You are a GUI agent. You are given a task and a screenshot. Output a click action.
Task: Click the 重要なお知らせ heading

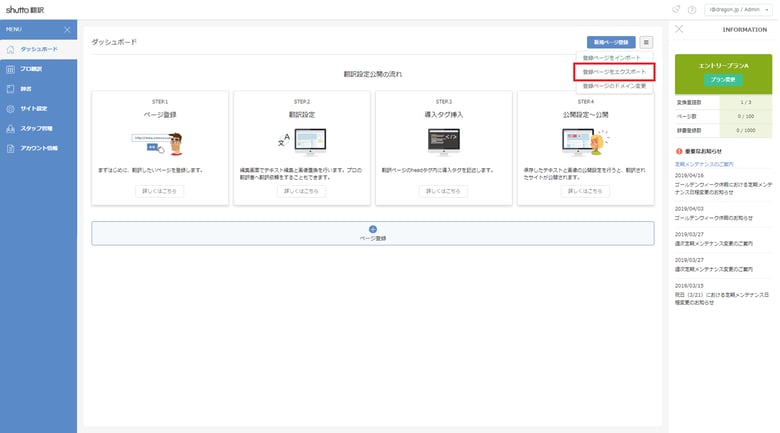click(x=703, y=151)
